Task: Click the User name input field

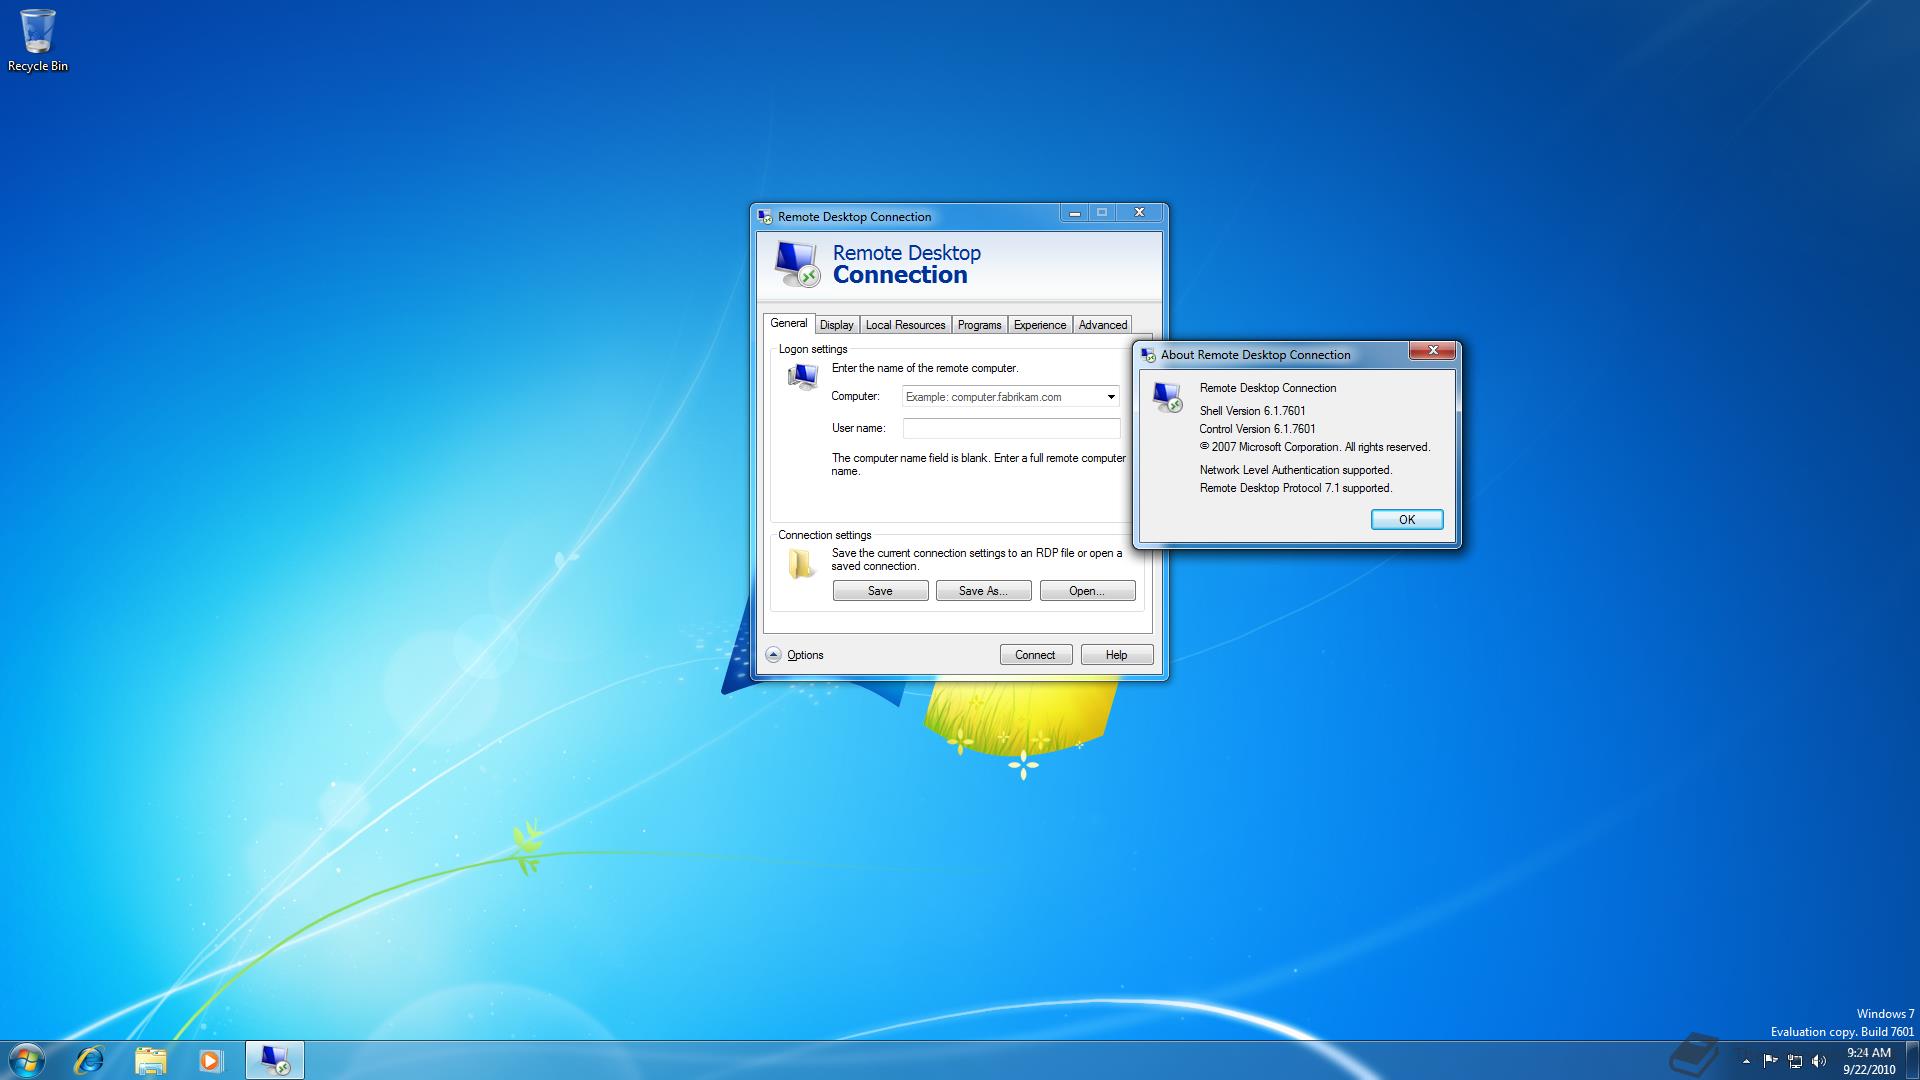Action: (1010, 428)
